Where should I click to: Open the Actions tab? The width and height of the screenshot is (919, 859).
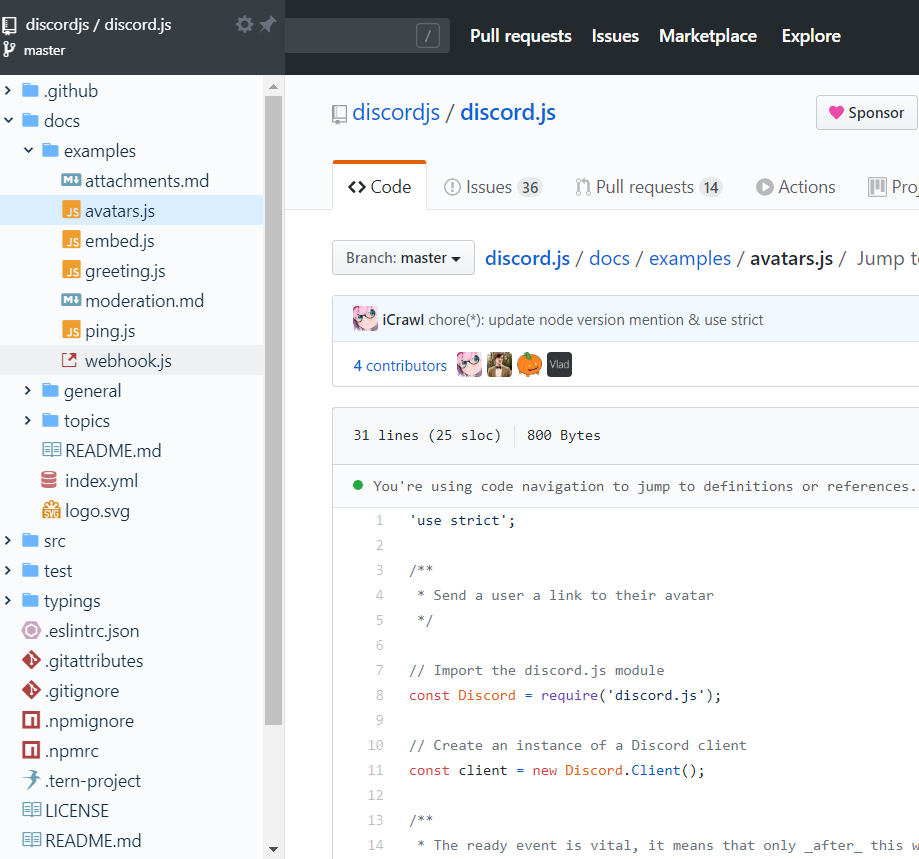click(795, 187)
